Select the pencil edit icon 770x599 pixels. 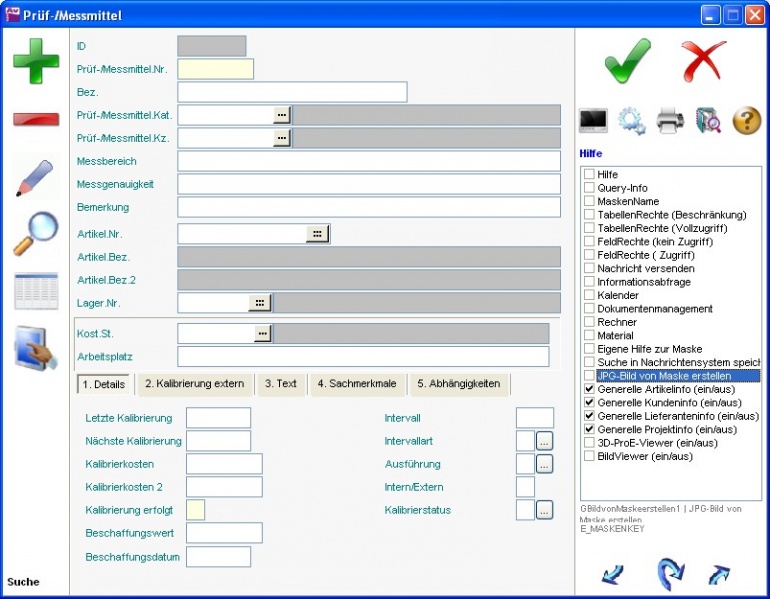[35, 177]
